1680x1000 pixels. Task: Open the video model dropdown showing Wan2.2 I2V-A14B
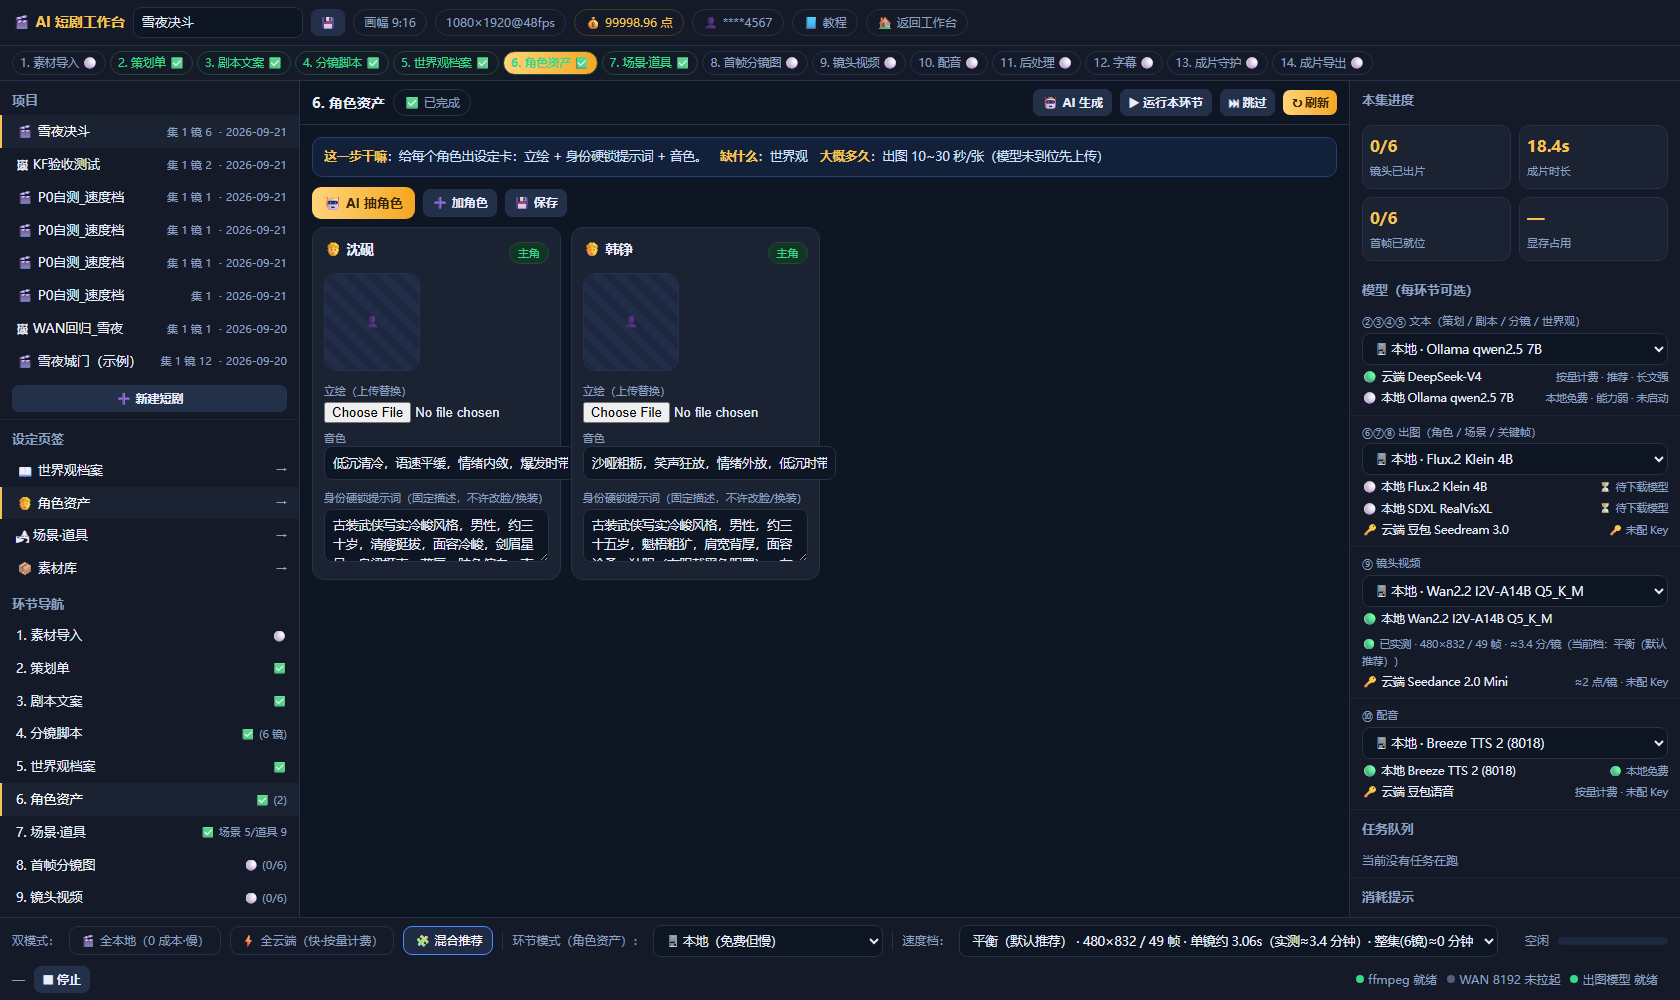(1515, 591)
